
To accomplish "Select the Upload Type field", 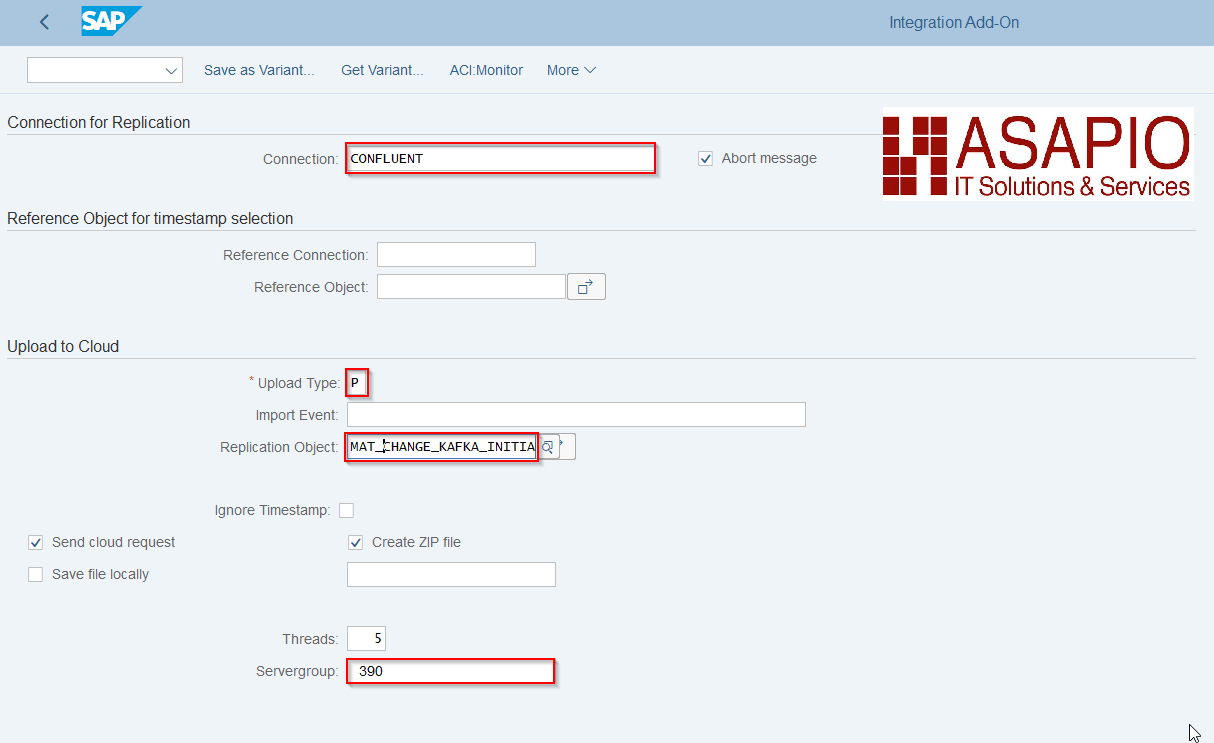I will [357, 382].
